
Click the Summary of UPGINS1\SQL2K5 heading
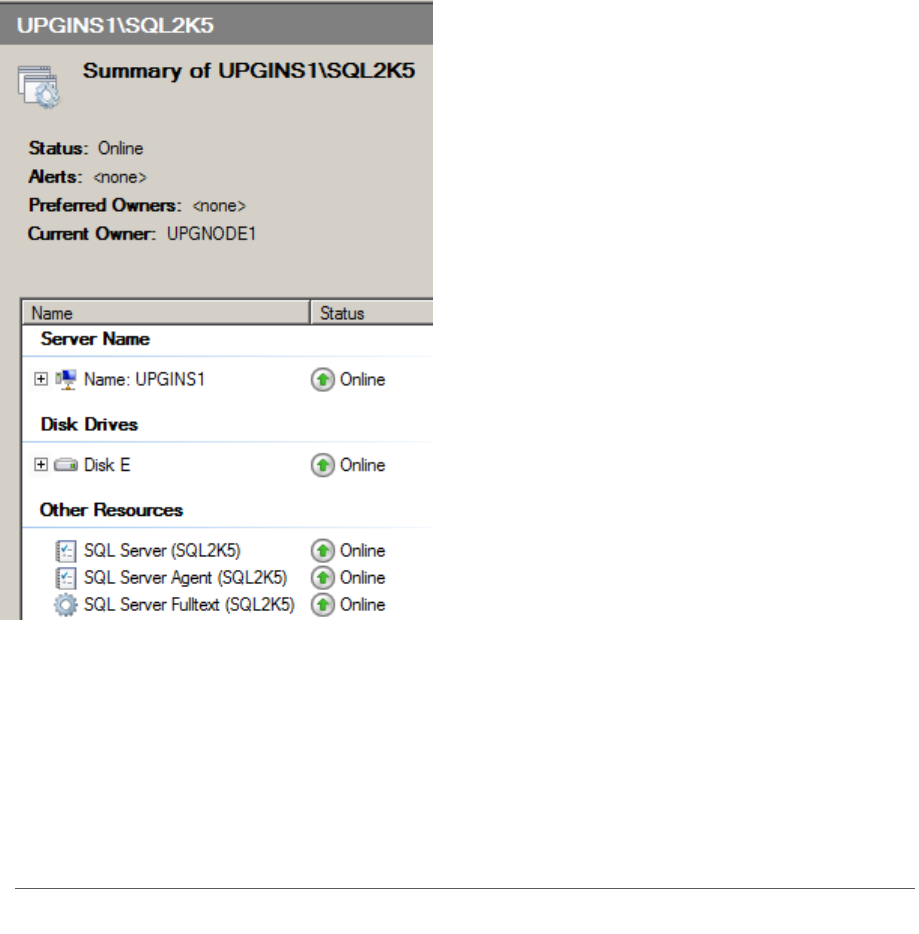[249, 71]
